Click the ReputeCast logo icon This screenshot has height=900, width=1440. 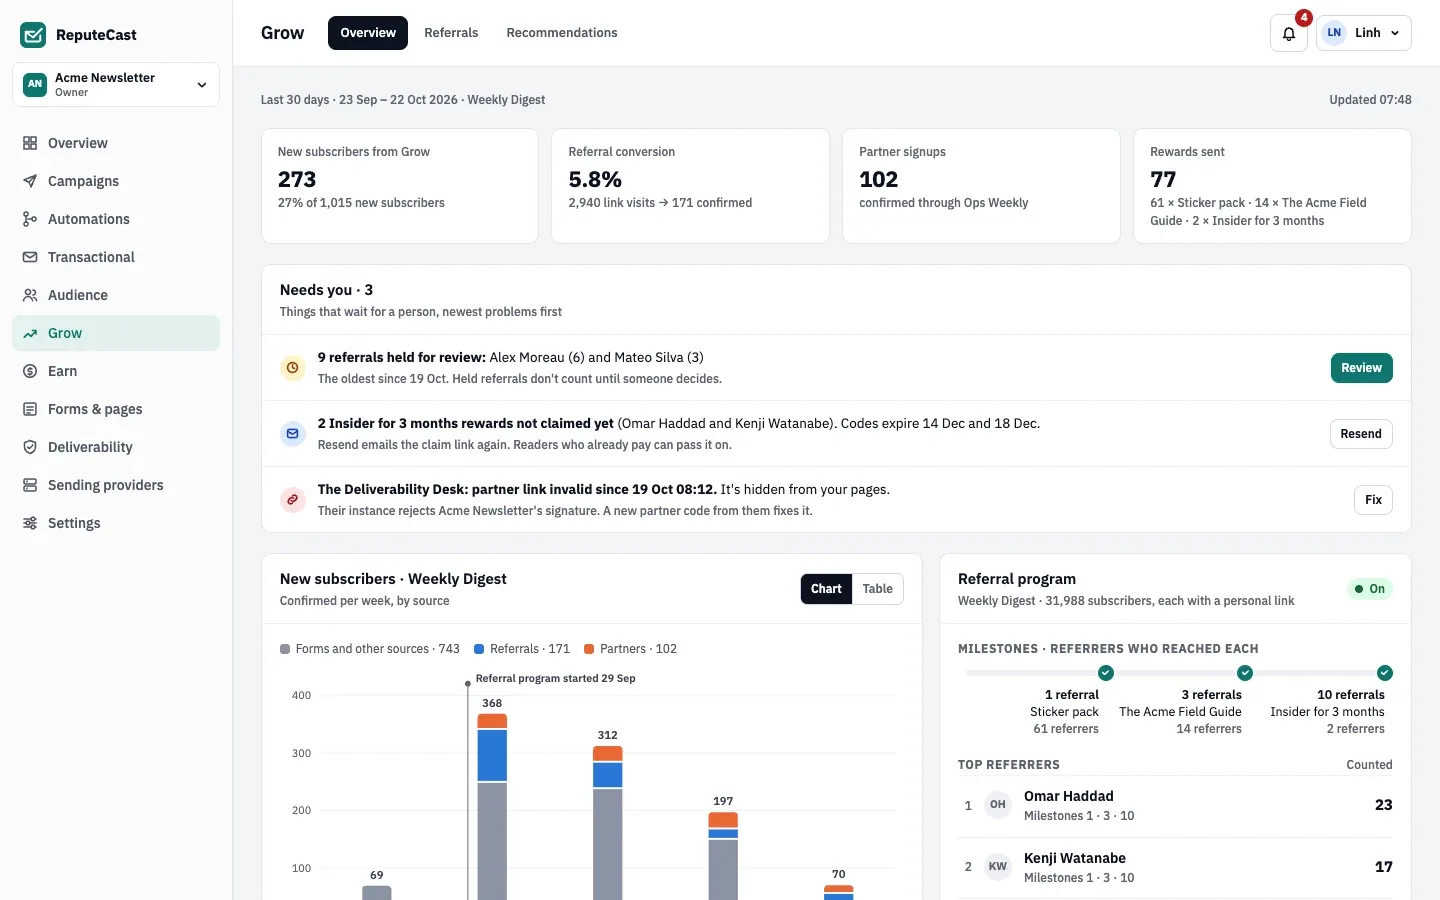pos(33,35)
